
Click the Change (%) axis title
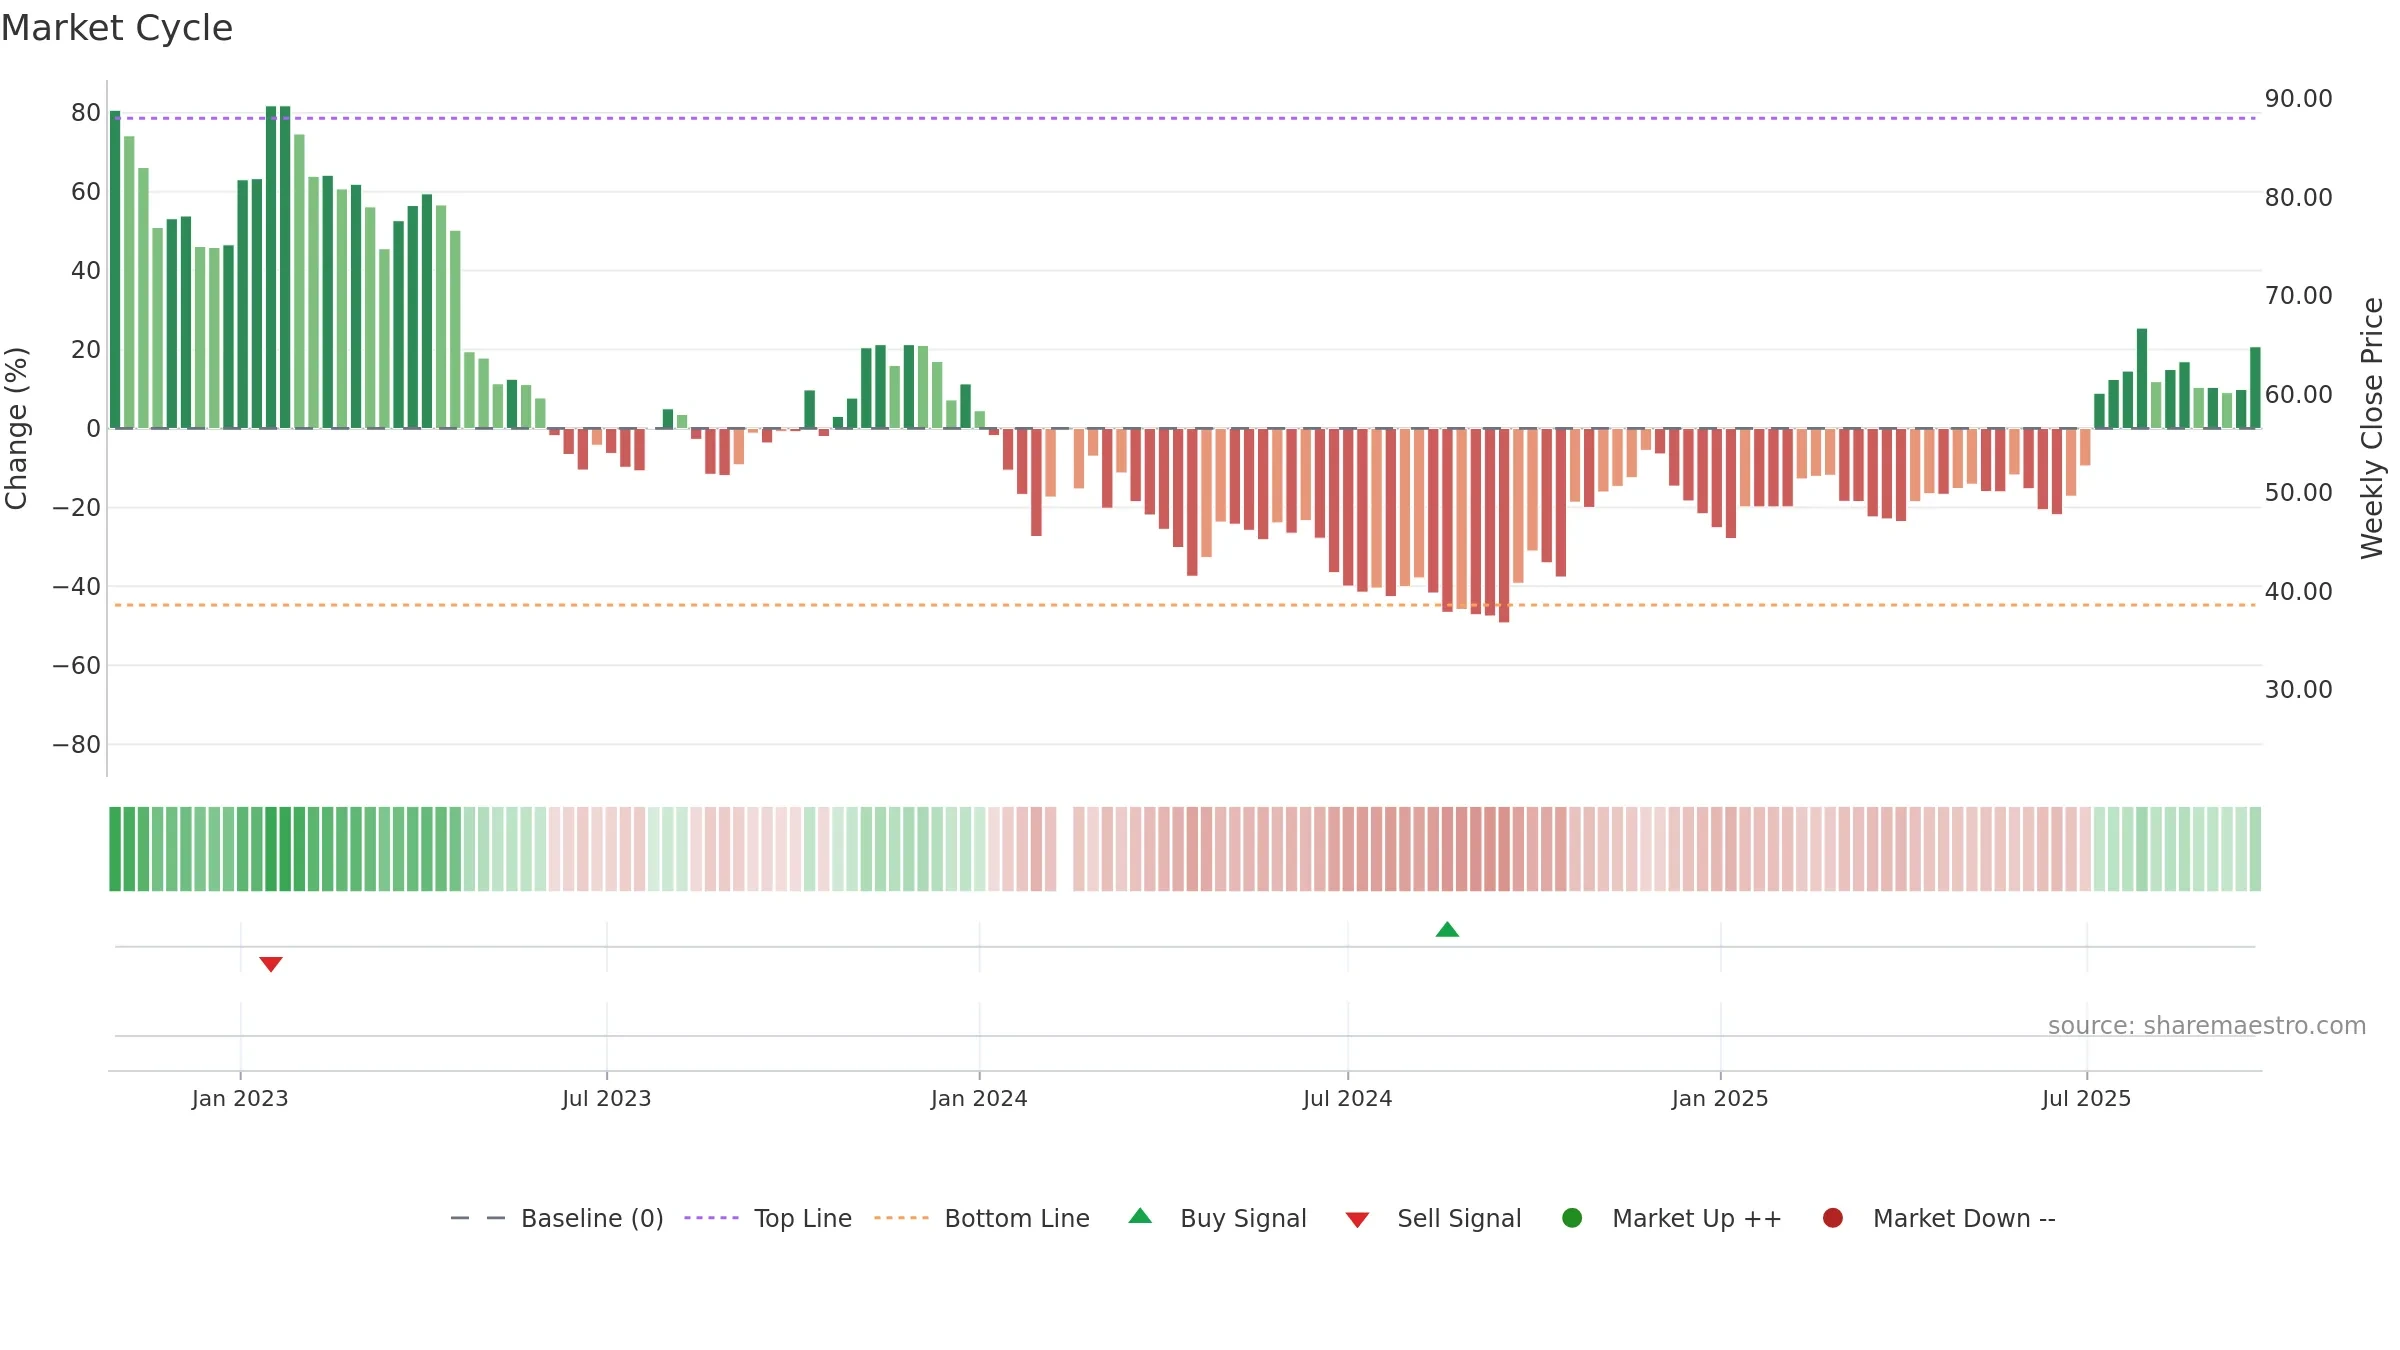click(16, 428)
